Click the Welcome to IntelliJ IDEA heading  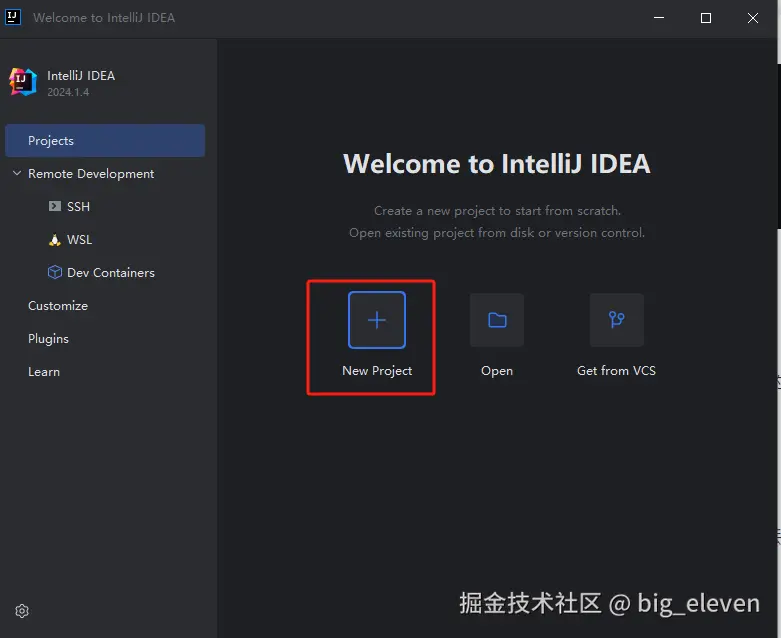(x=497, y=163)
